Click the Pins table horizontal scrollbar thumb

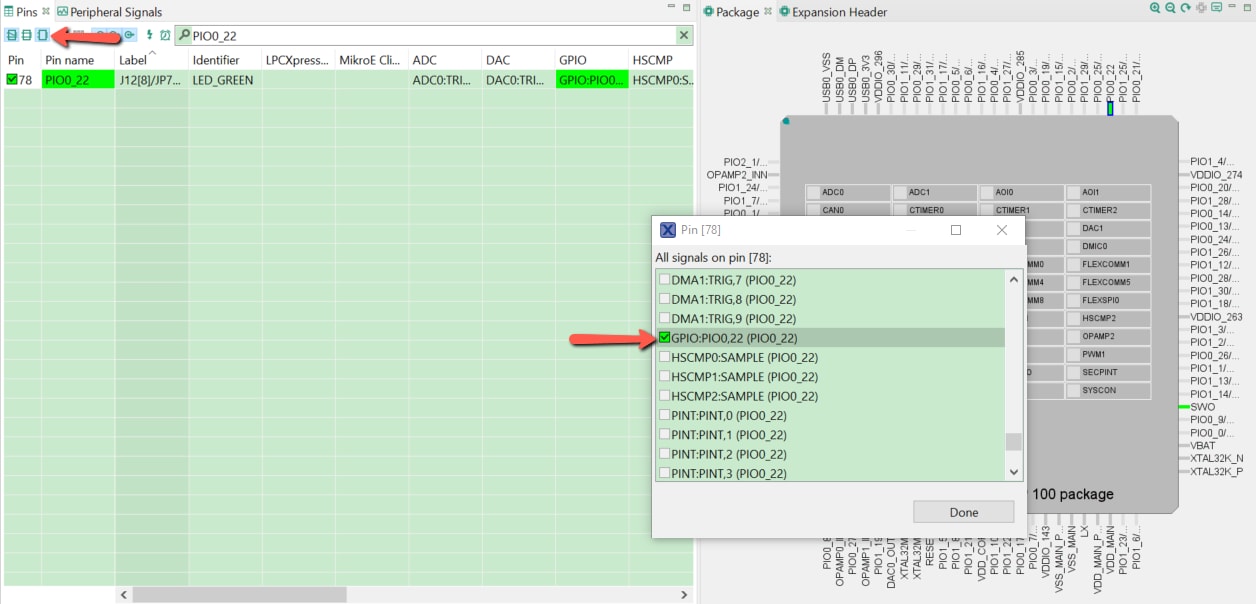(x=238, y=594)
